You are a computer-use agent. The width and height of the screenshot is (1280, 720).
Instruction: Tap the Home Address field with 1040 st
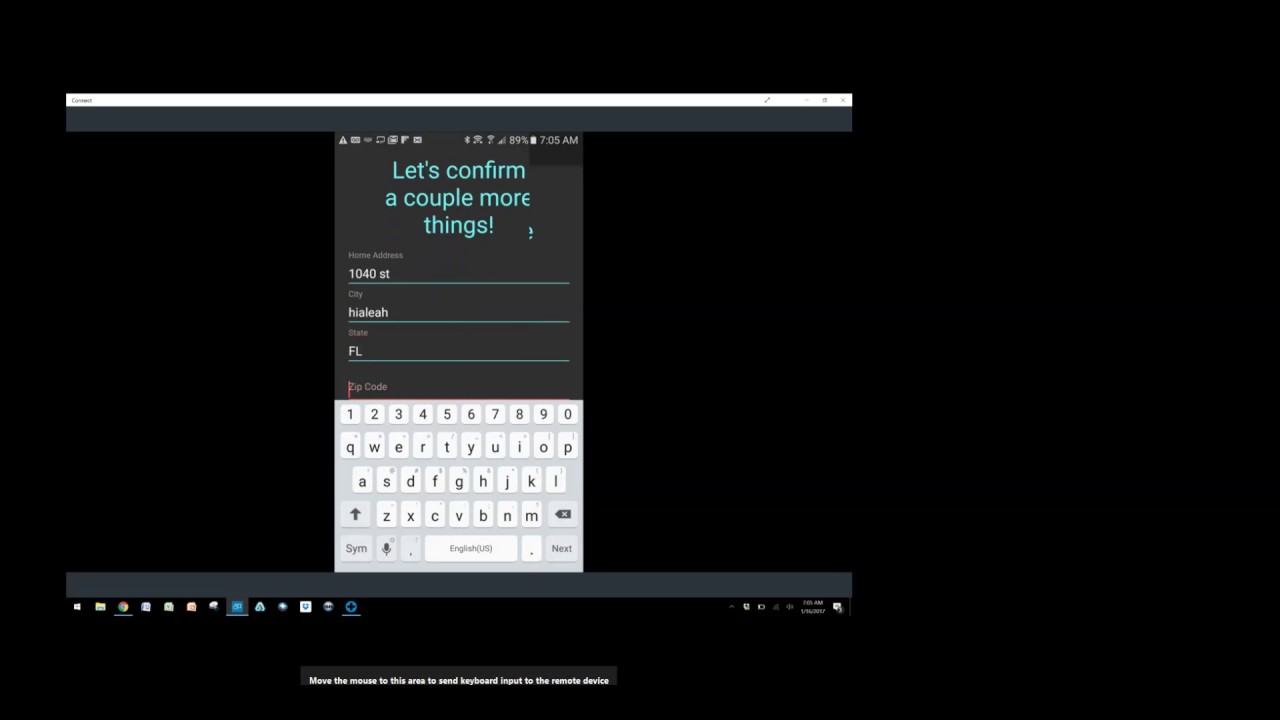pyautogui.click(x=458, y=273)
